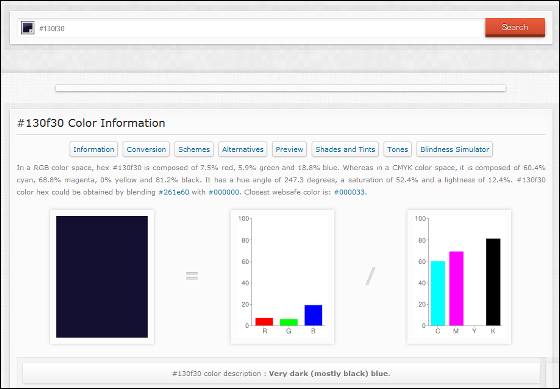This screenshot has width=560, height=389.
Task: Open the Blindness Simulator tab
Action: tap(455, 149)
